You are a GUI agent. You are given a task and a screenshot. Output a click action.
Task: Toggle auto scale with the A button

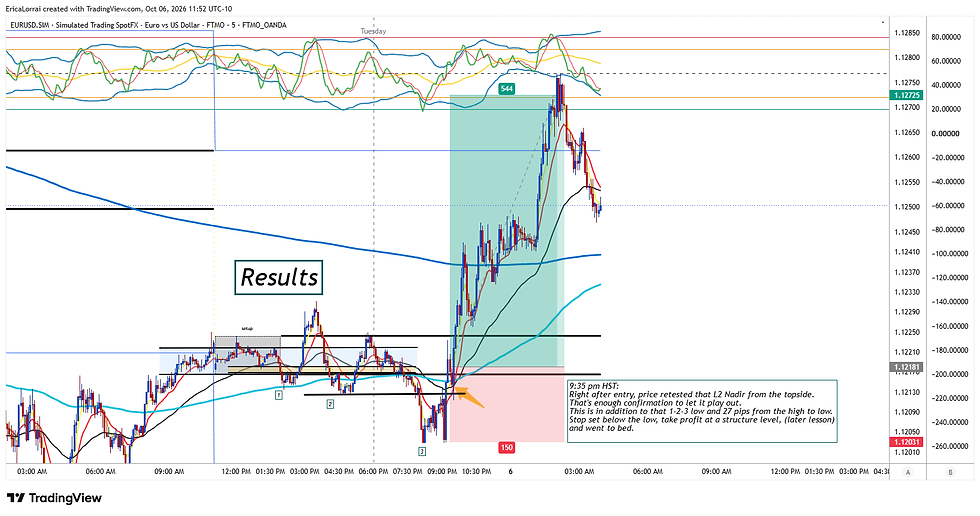click(908, 472)
